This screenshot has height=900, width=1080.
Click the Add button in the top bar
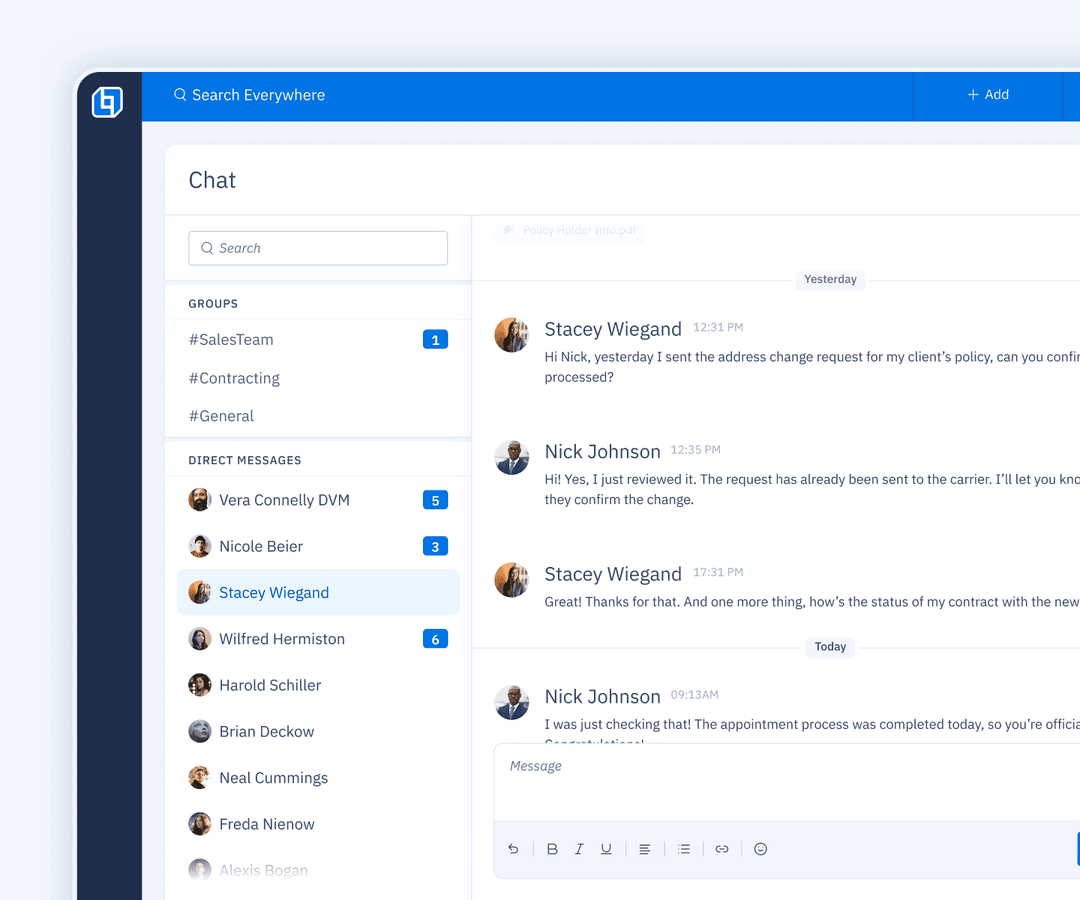click(x=987, y=94)
